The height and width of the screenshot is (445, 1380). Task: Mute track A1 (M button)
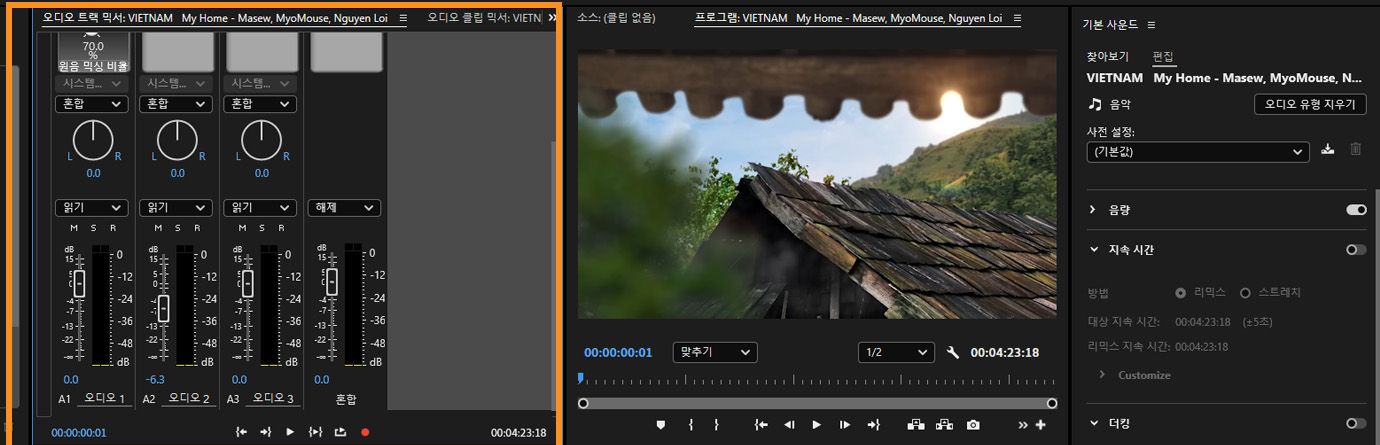[74, 229]
